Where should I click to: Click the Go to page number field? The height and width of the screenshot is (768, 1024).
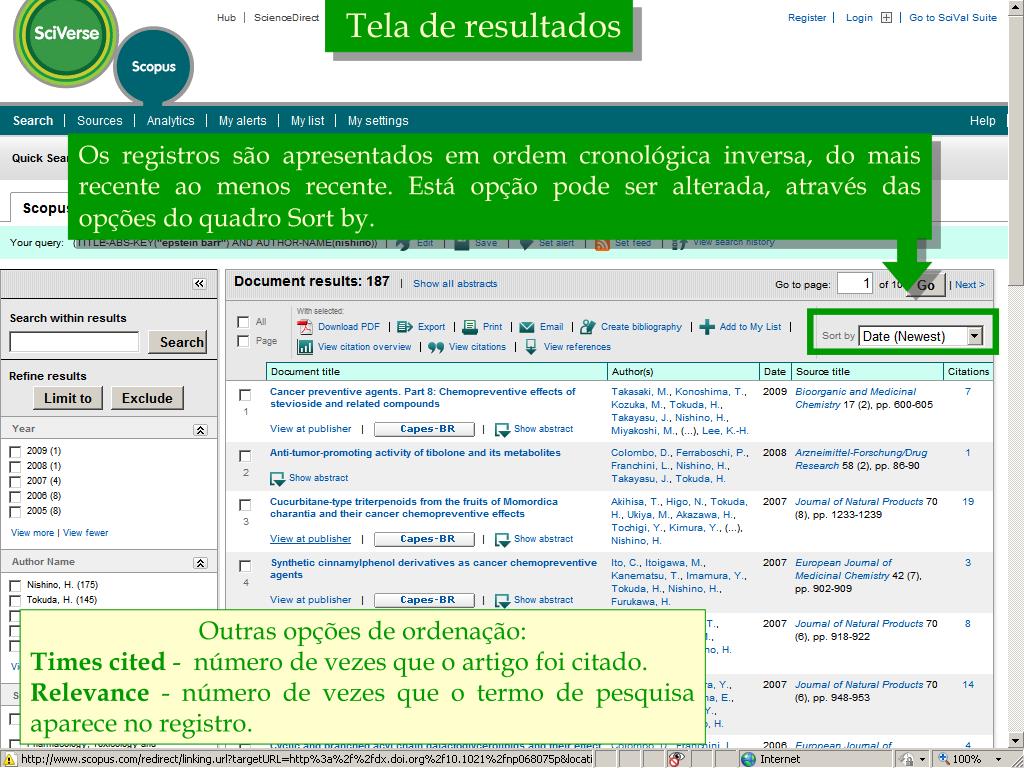pos(855,283)
